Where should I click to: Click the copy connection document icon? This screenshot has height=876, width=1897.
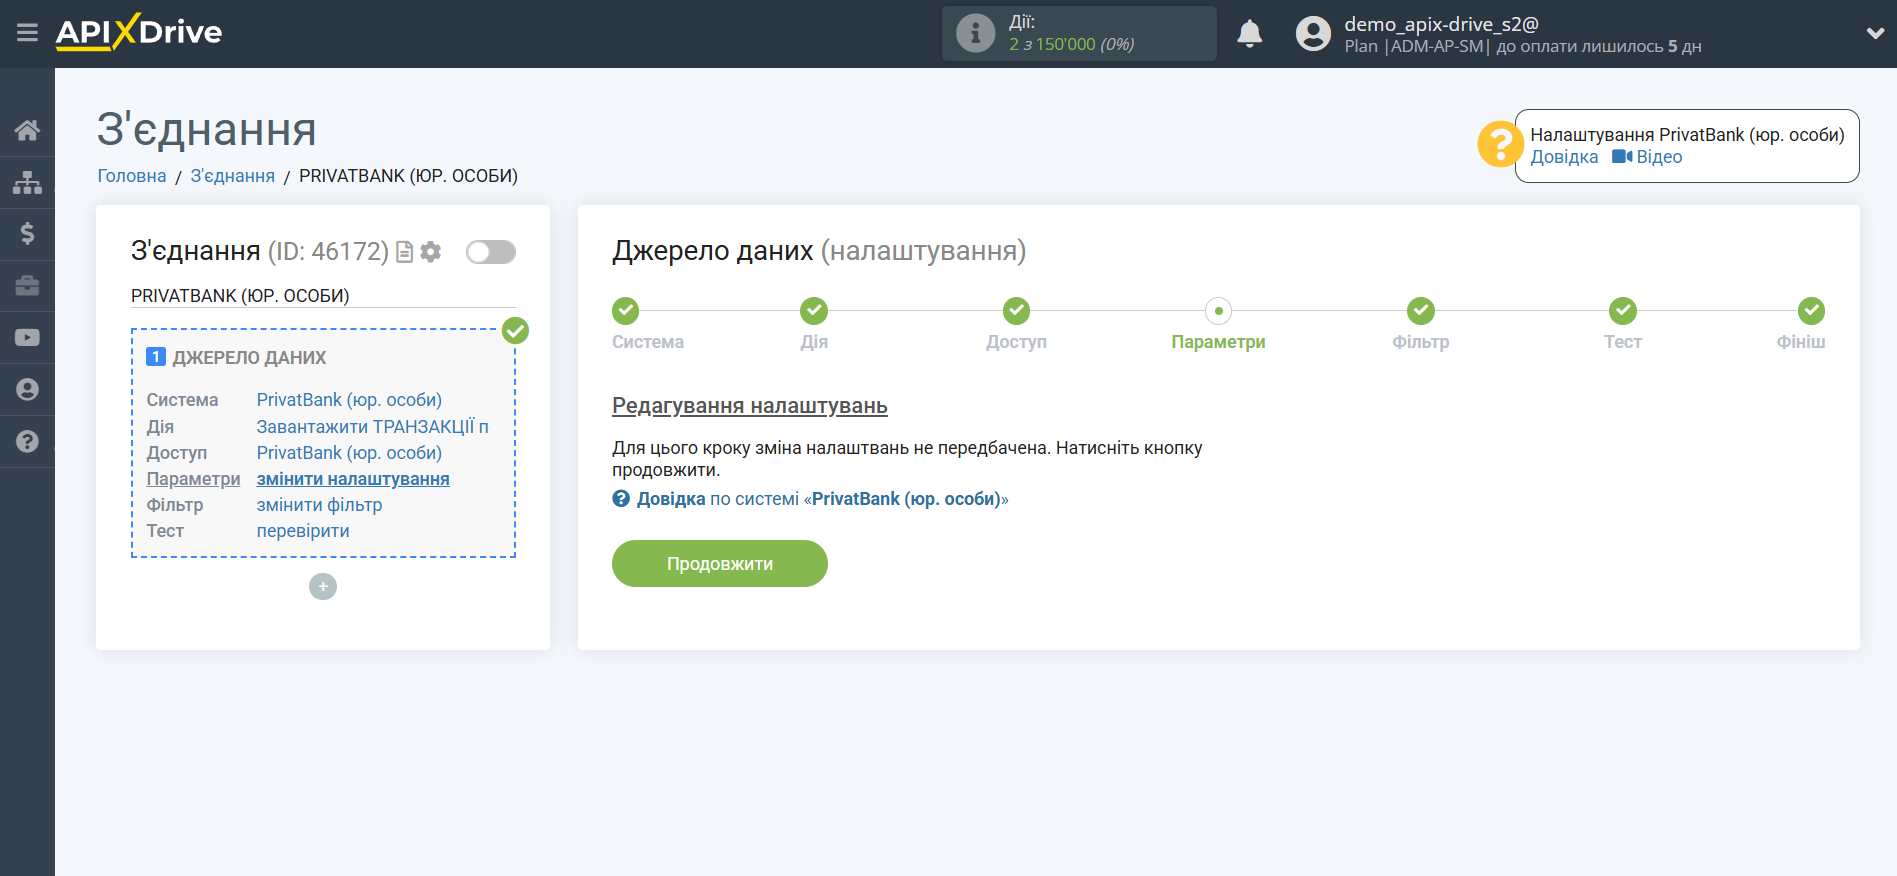[x=405, y=252]
